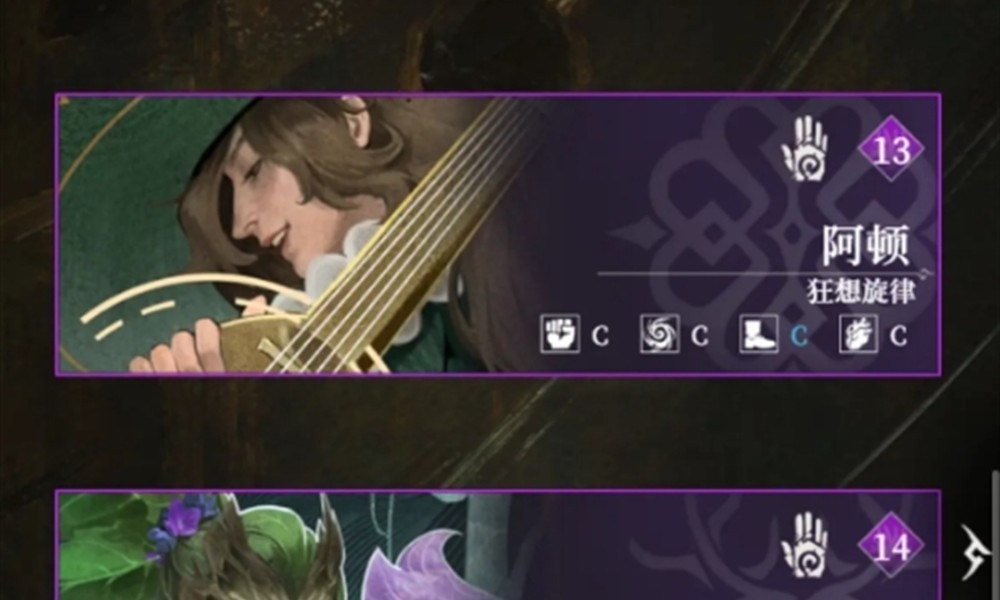The image size is (1000, 600).
Task: Click the hand emblem on 阿顿 card
Action: click(805, 149)
